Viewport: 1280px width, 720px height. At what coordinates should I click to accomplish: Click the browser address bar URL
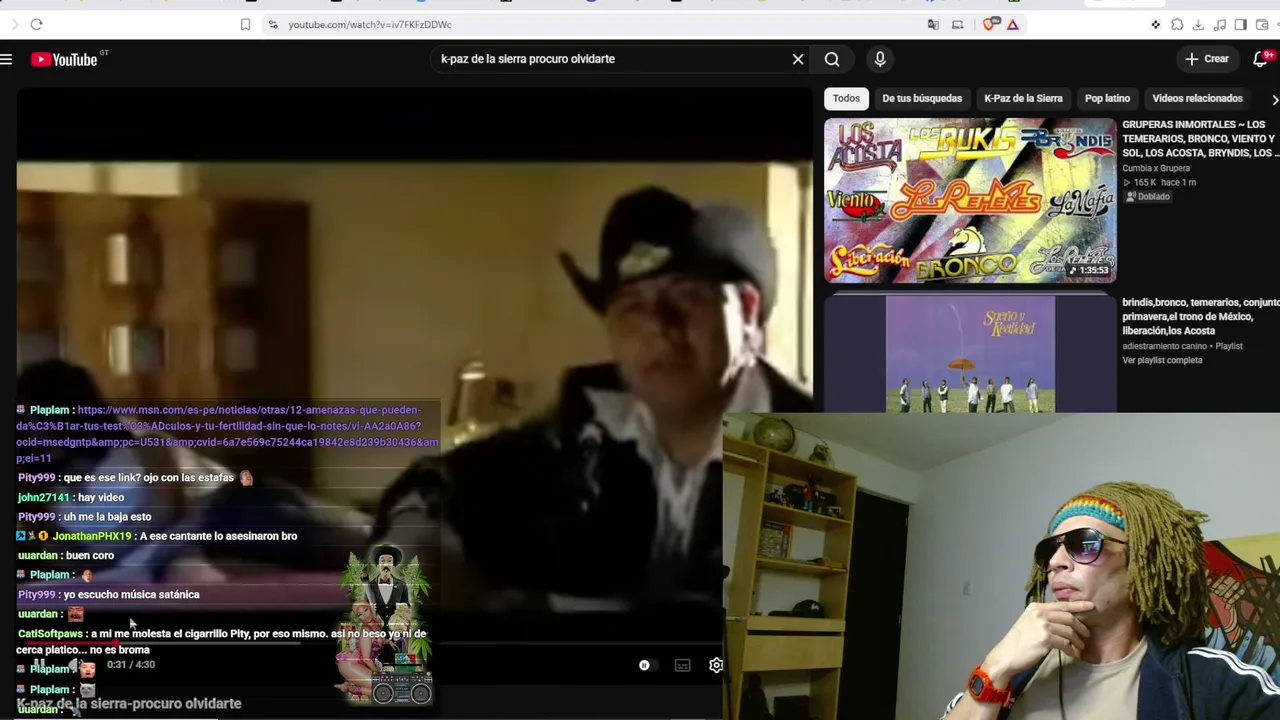(370, 24)
